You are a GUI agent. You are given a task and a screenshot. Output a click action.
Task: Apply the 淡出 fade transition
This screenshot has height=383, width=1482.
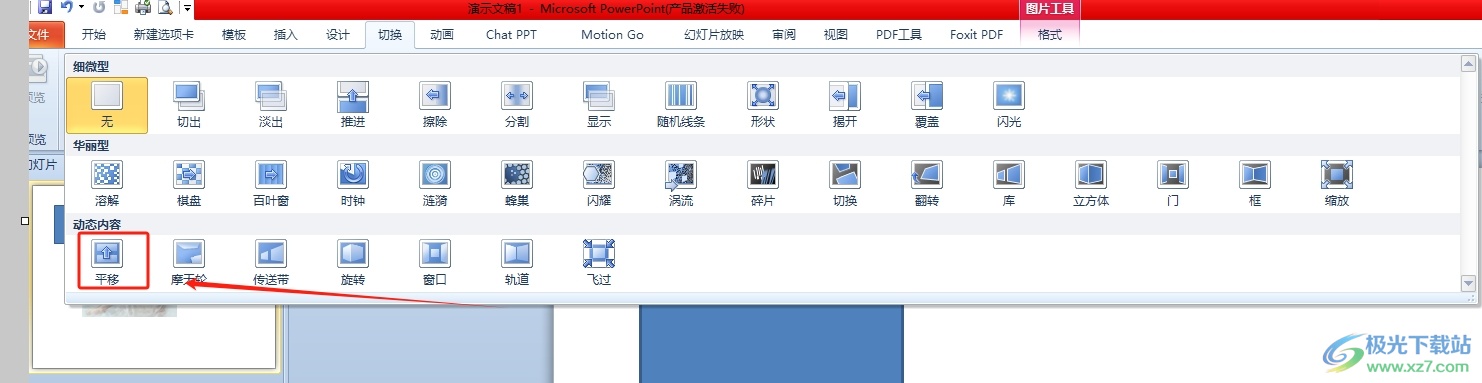pos(271,105)
